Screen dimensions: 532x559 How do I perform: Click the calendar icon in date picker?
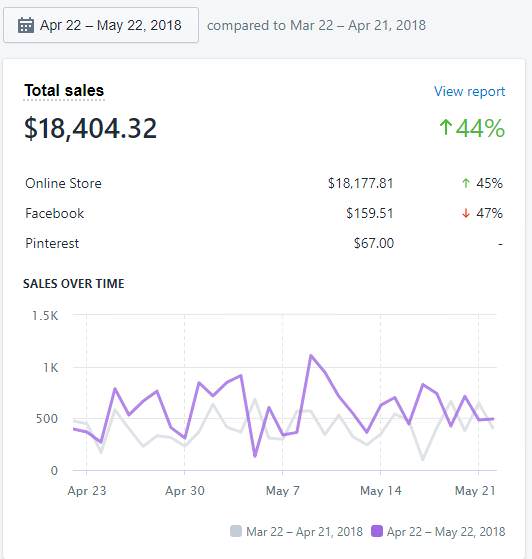tap(26, 25)
